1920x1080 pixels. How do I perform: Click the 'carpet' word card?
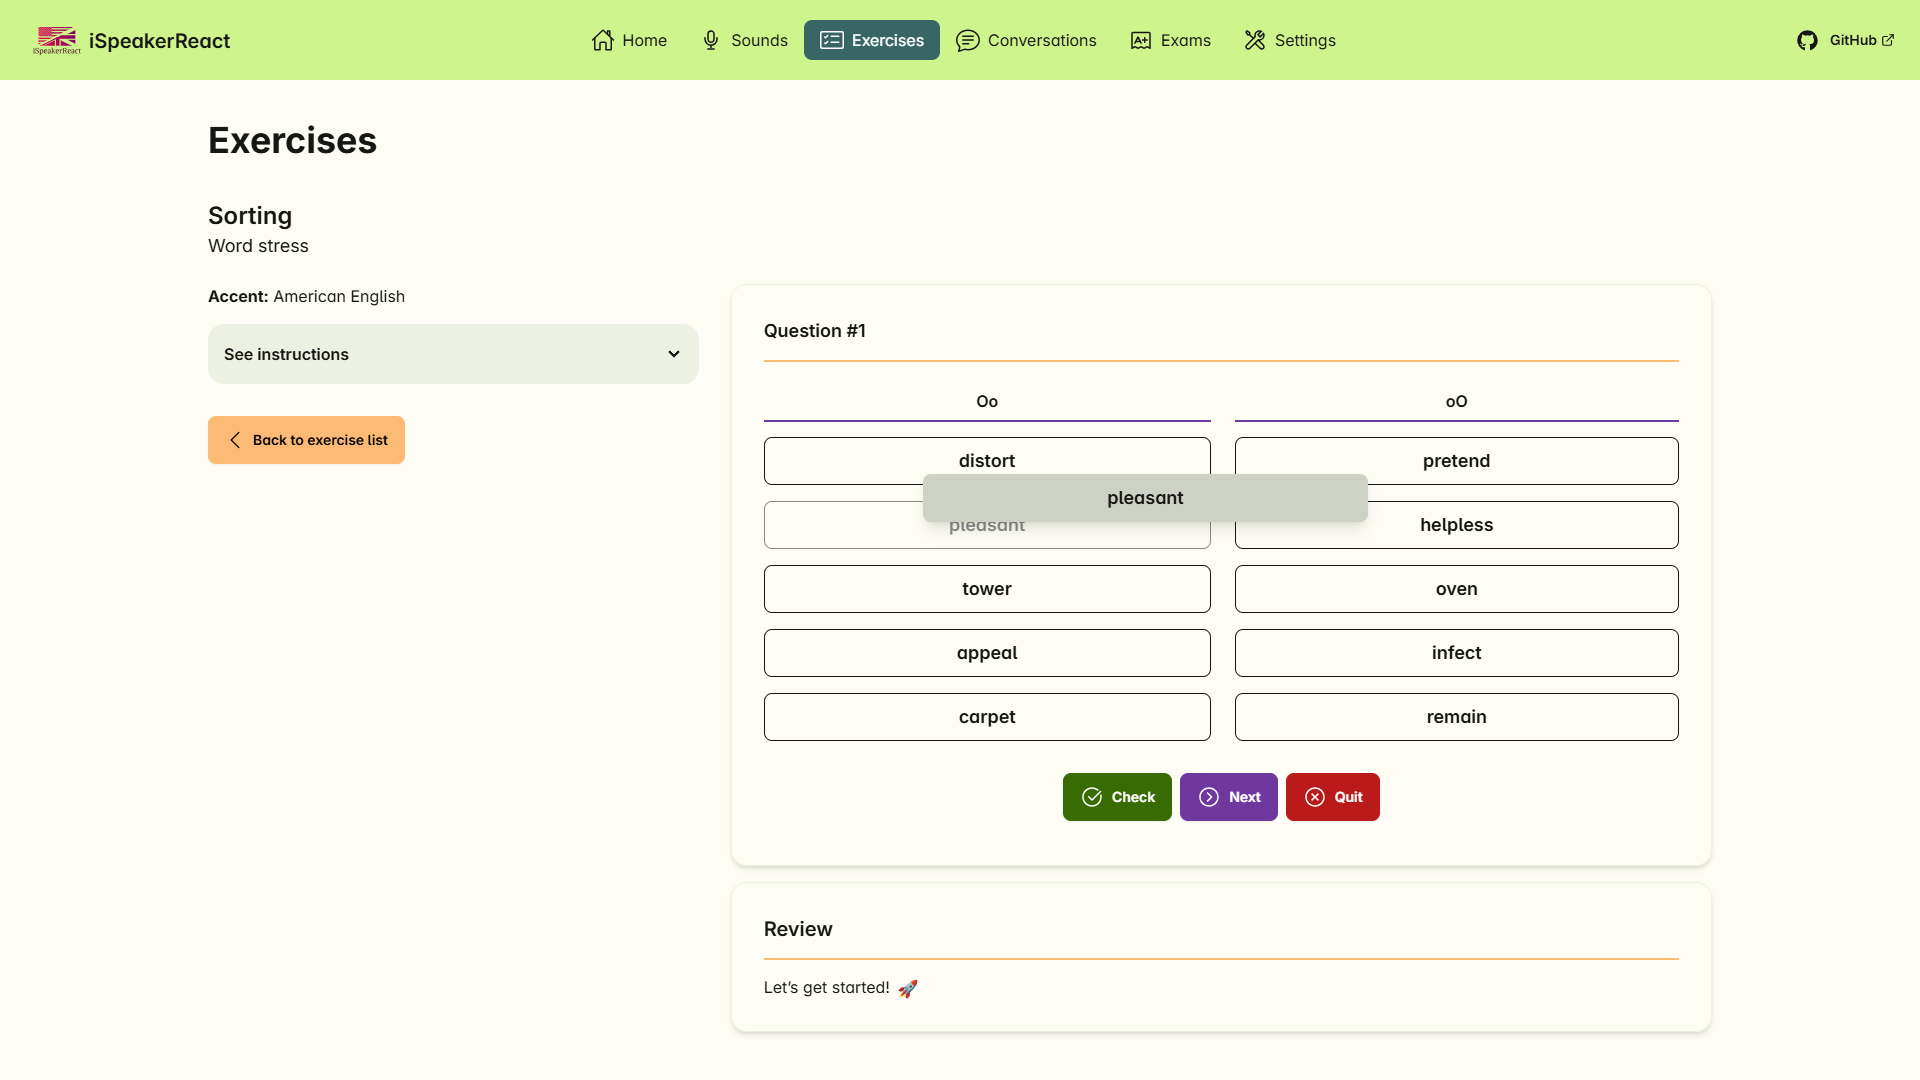click(x=986, y=717)
